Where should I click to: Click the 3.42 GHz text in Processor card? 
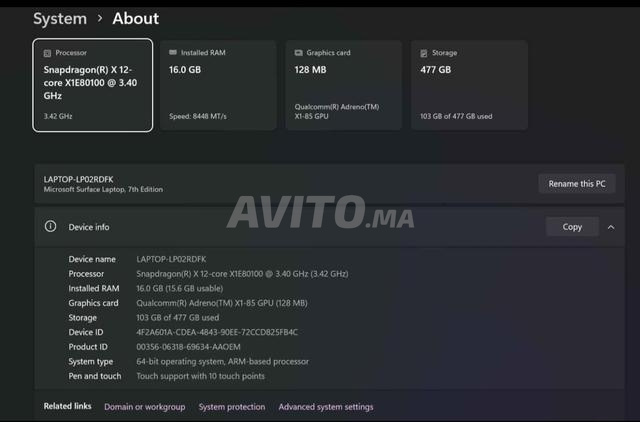tap(58, 116)
